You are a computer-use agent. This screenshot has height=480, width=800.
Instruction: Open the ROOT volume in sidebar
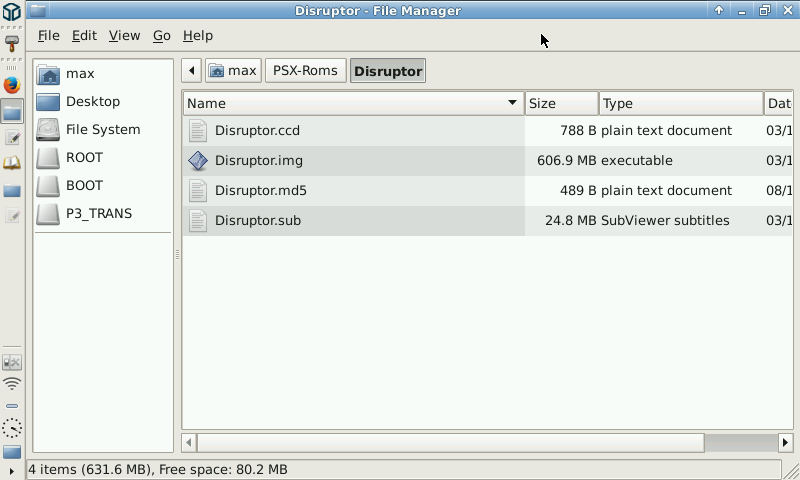click(x=84, y=157)
